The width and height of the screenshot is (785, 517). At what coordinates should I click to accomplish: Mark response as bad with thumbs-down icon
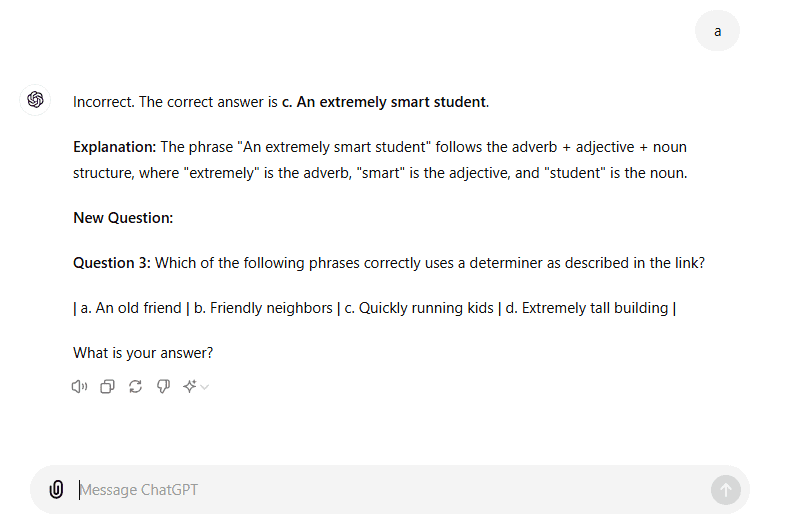pyautogui.click(x=163, y=386)
